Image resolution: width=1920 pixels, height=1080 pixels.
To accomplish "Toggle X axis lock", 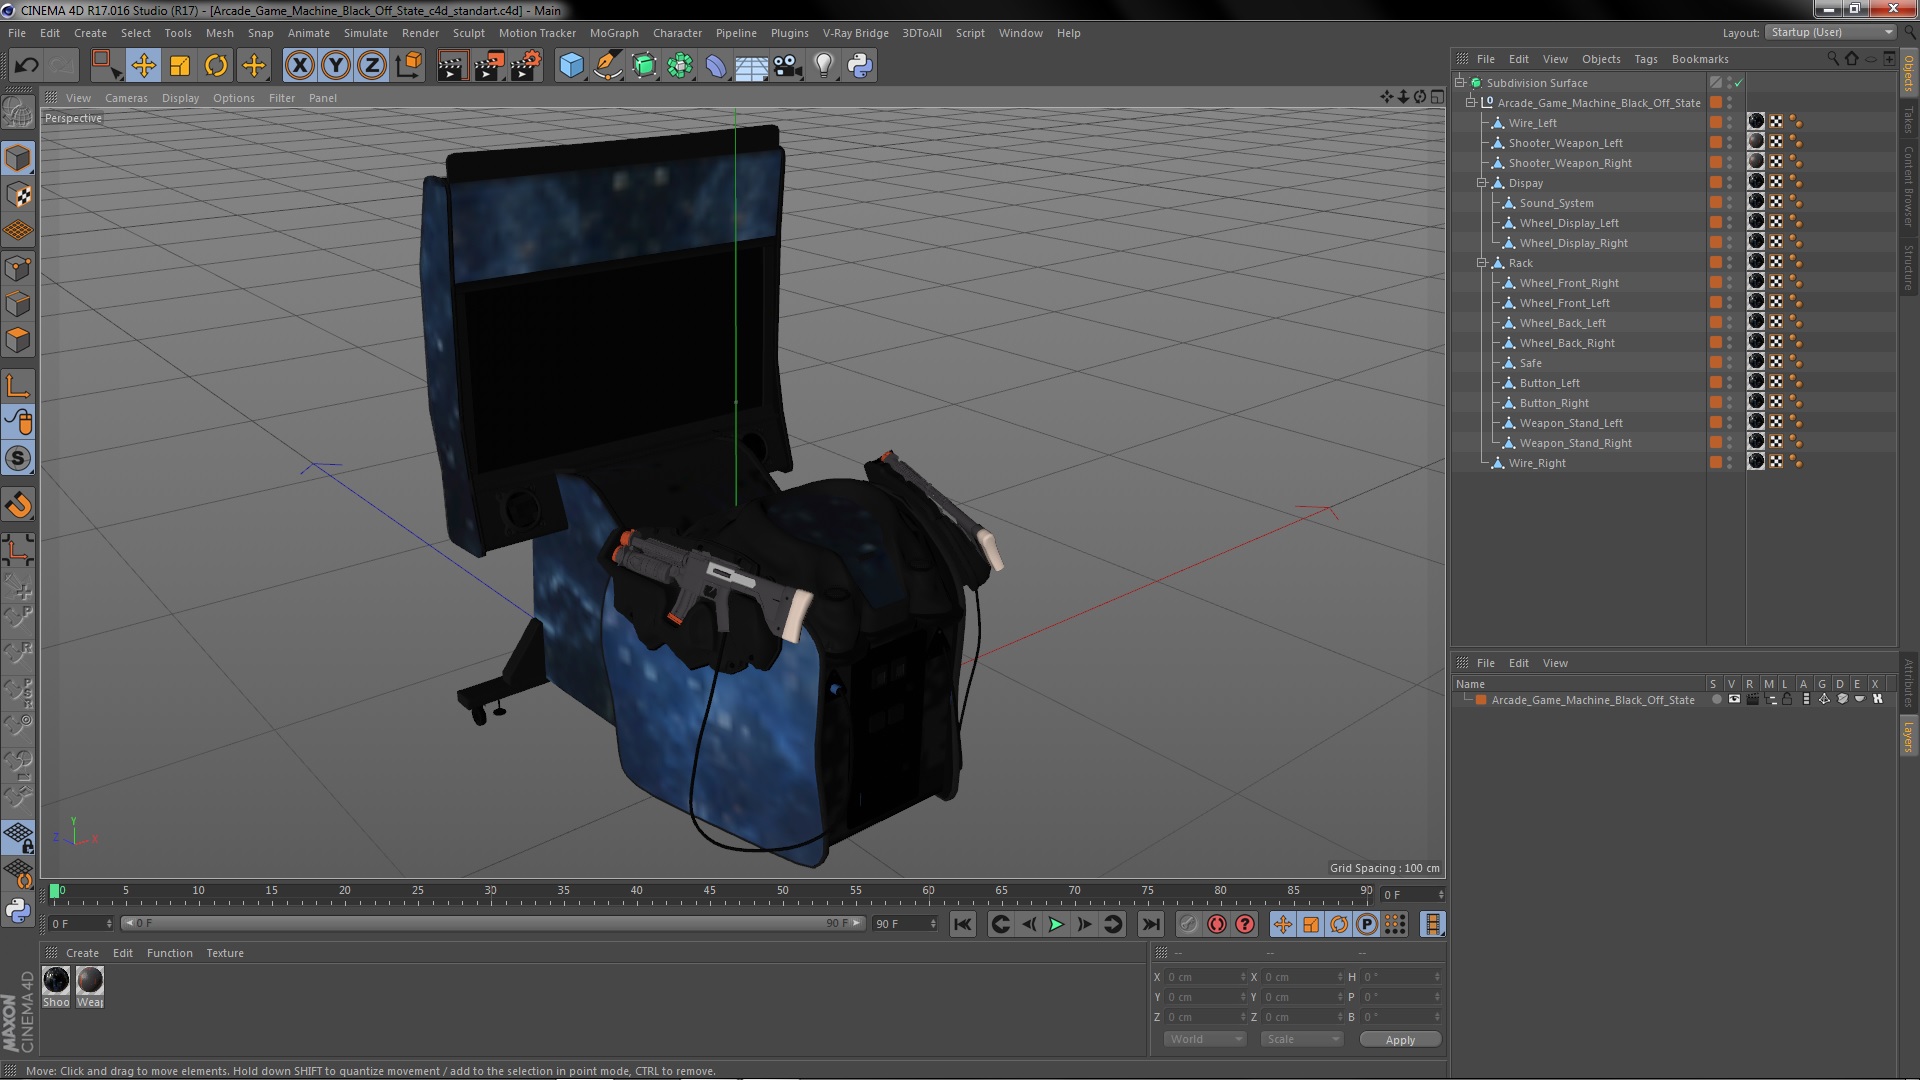I will (x=299, y=66).
